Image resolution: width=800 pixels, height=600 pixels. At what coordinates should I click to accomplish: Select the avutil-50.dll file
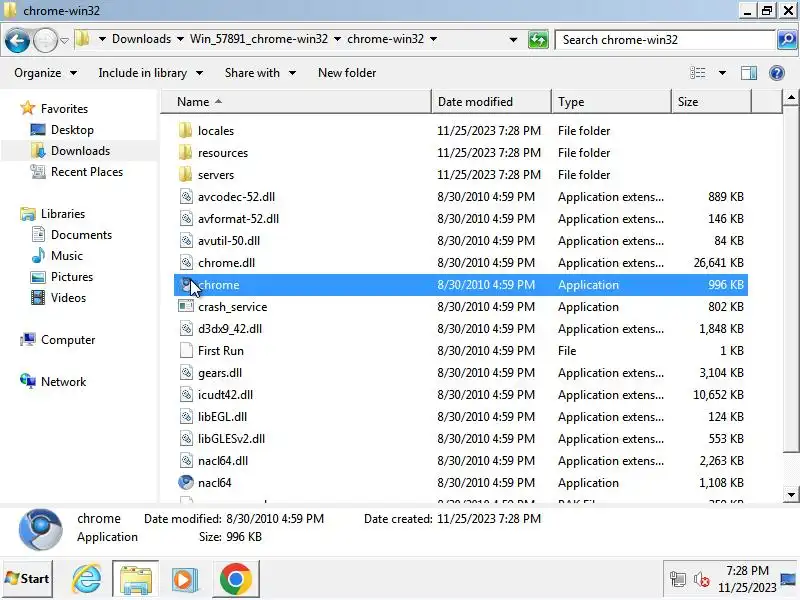(x=461, y=240)
